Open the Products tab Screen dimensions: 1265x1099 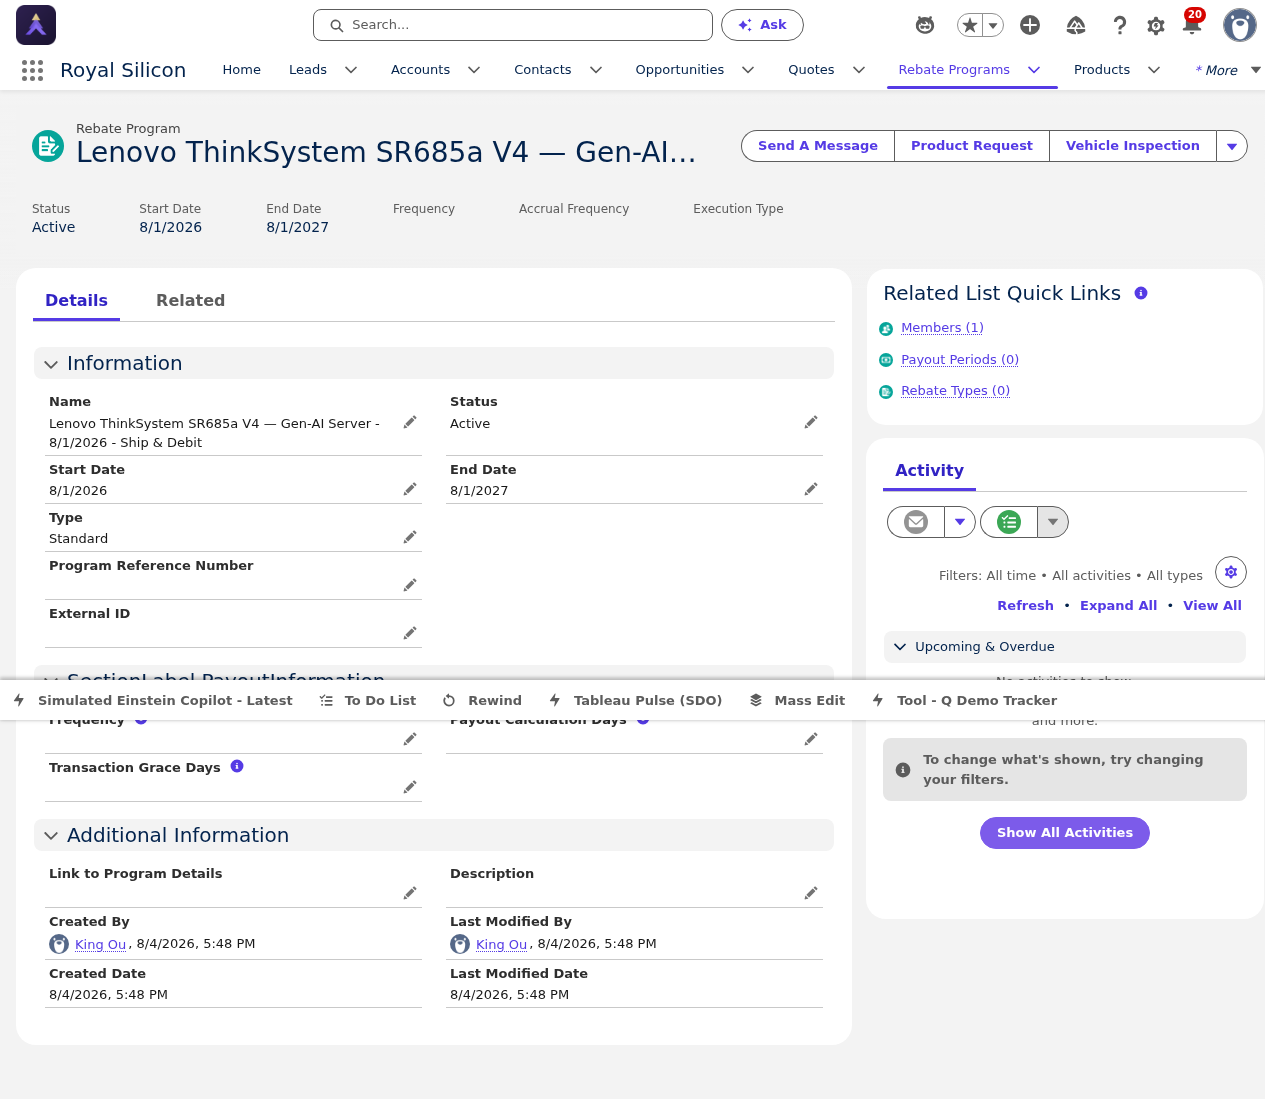pos(1102,70)
